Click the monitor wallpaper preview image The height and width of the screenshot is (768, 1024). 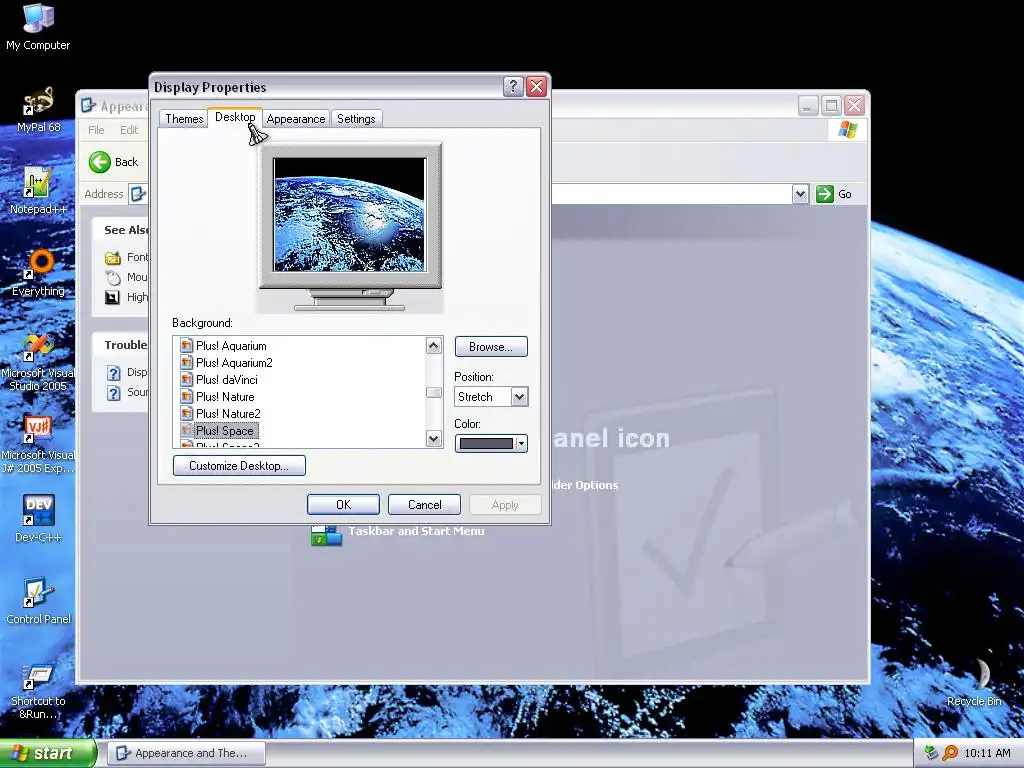[x=349, y=214]
